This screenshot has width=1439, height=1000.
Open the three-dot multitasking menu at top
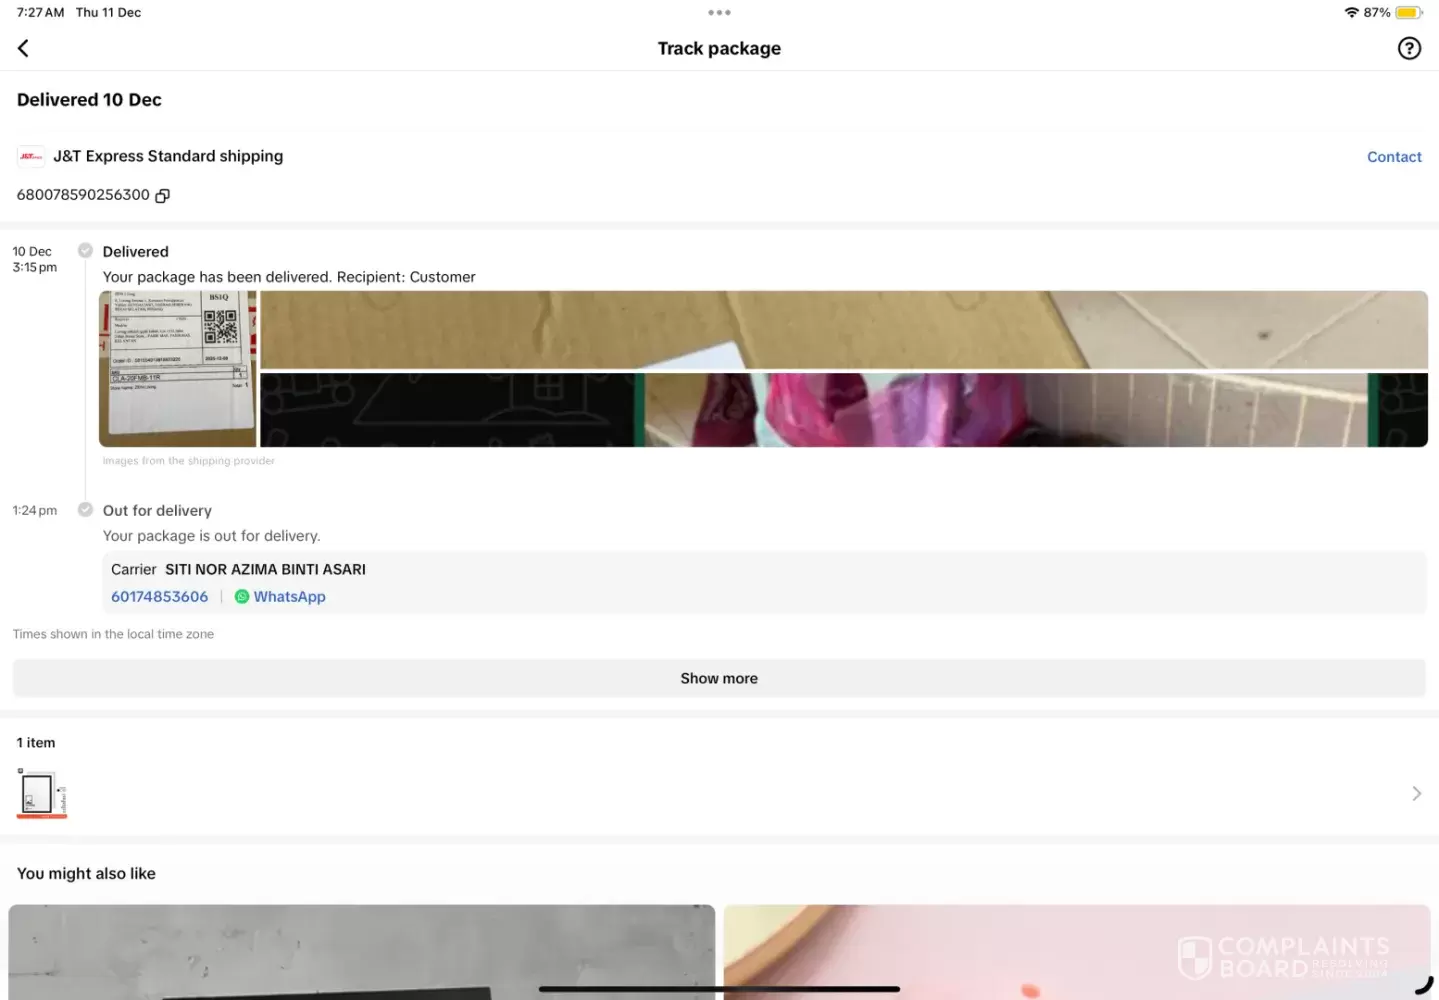(719, 13)
